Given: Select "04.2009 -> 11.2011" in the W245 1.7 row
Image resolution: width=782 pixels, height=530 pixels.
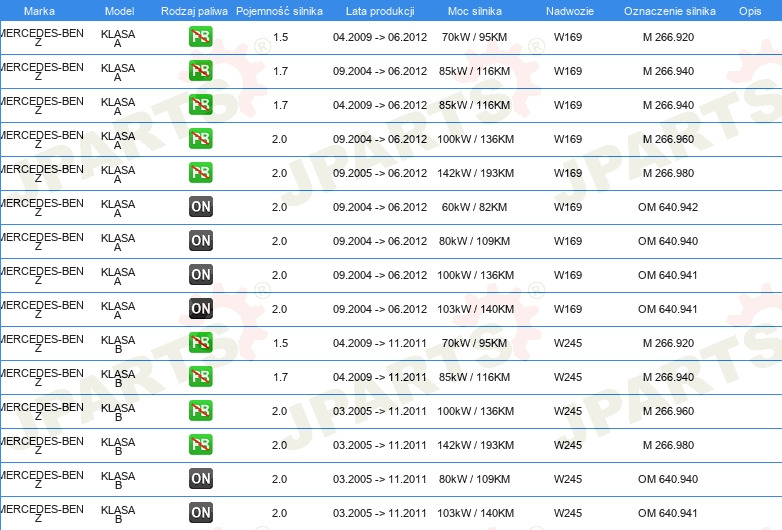Looking at the screenshot, I should tap(380, 377).
